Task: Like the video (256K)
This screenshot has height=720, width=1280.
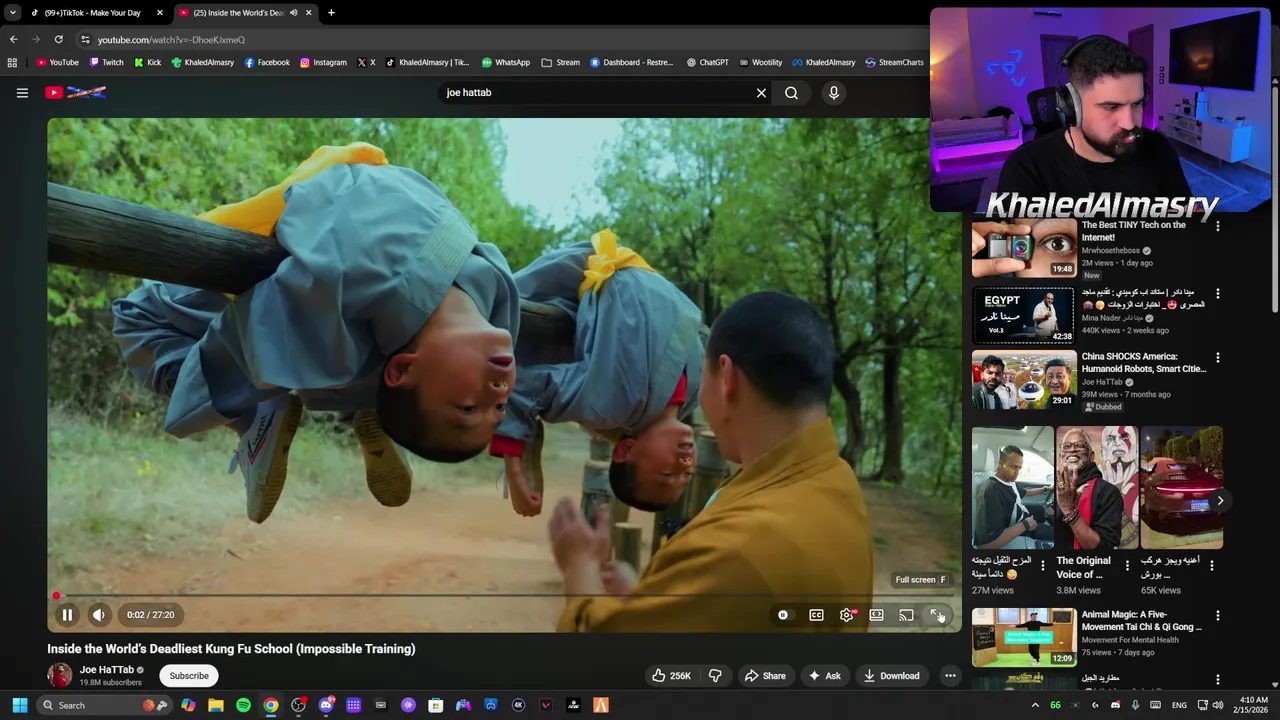Action: [x=671, y=676]
